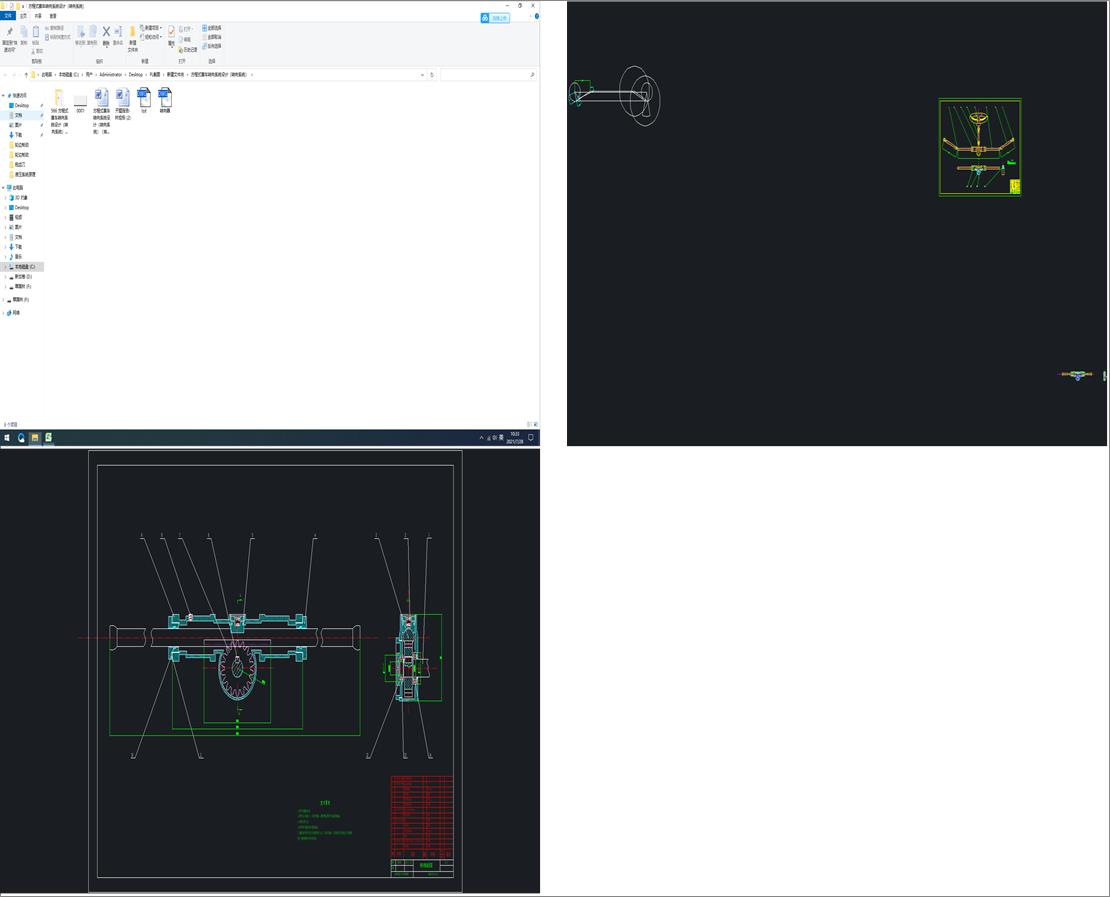Switch to the View ribbon tab

tap(53, 16)
